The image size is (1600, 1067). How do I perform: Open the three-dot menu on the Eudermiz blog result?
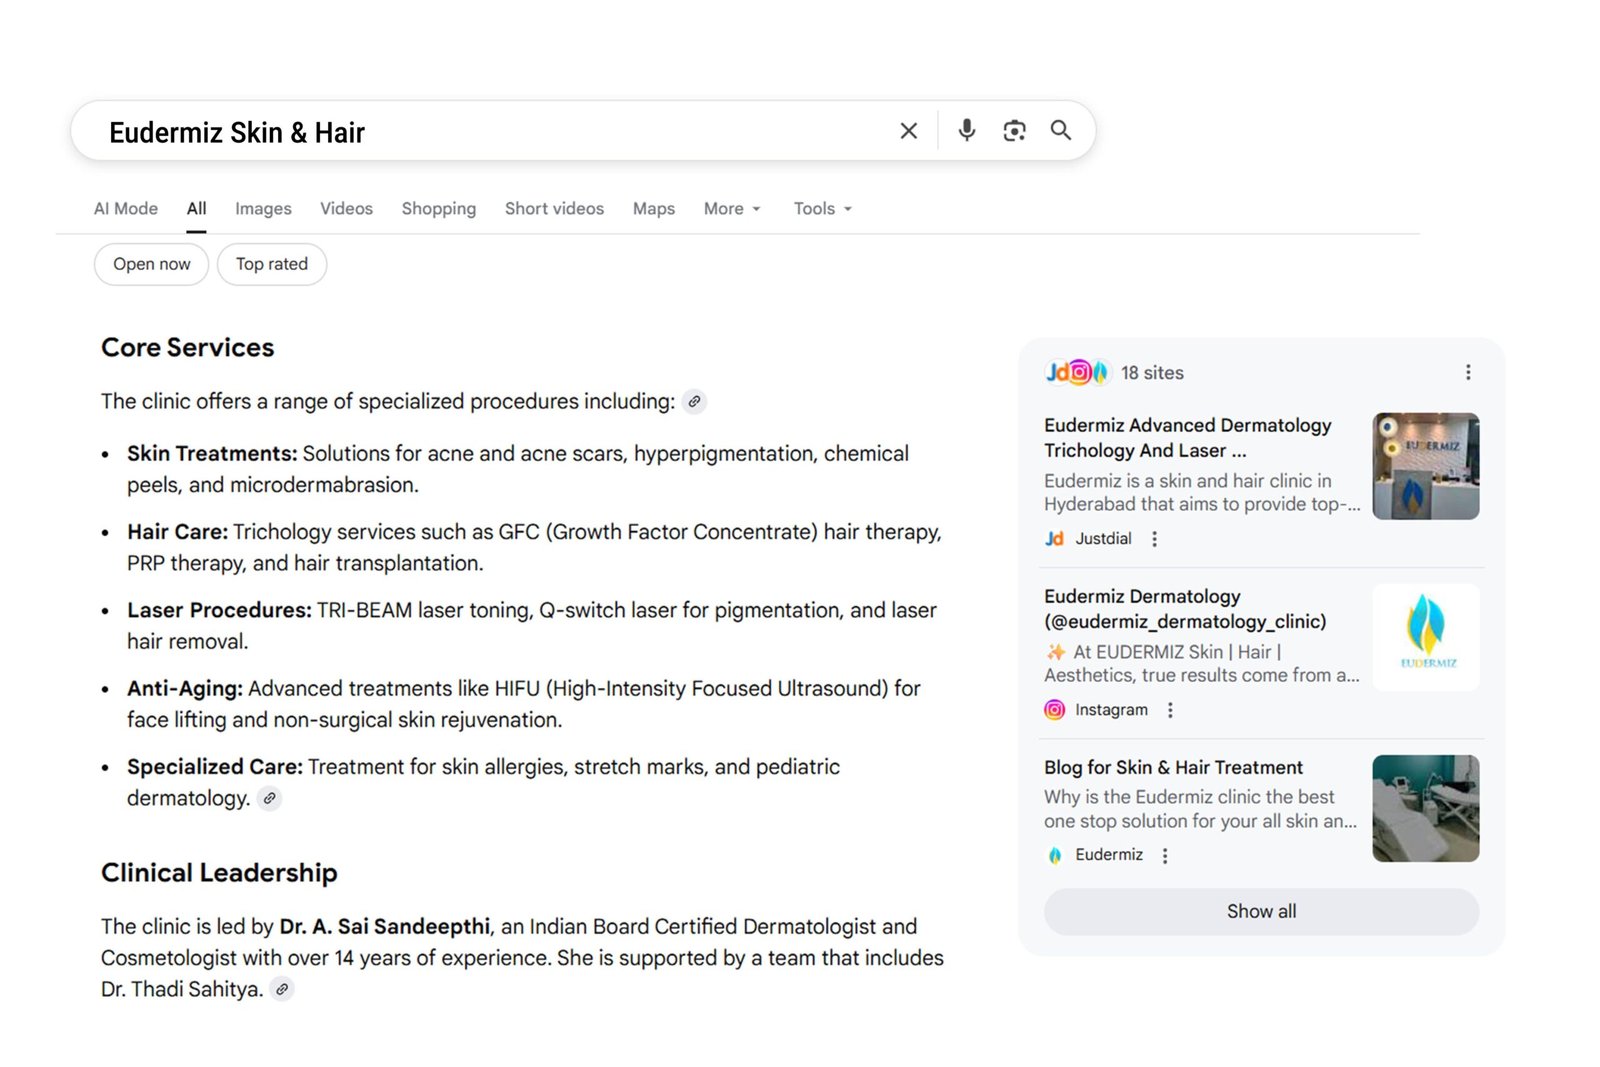(x=1165, y=855)
